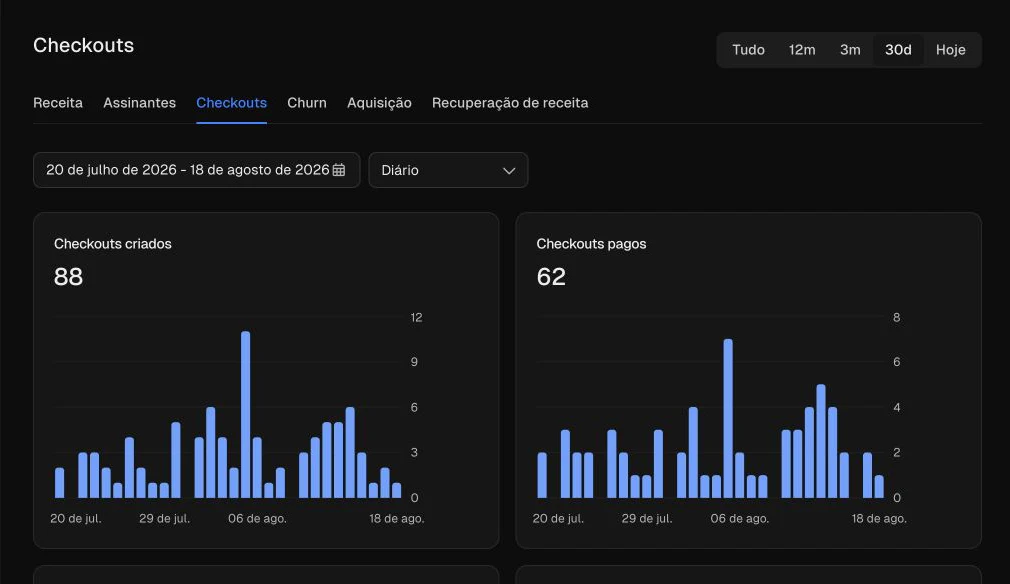This screenshot has width=1010, height=584.
Task: Click the 62 total value
Action: (551, 277)
